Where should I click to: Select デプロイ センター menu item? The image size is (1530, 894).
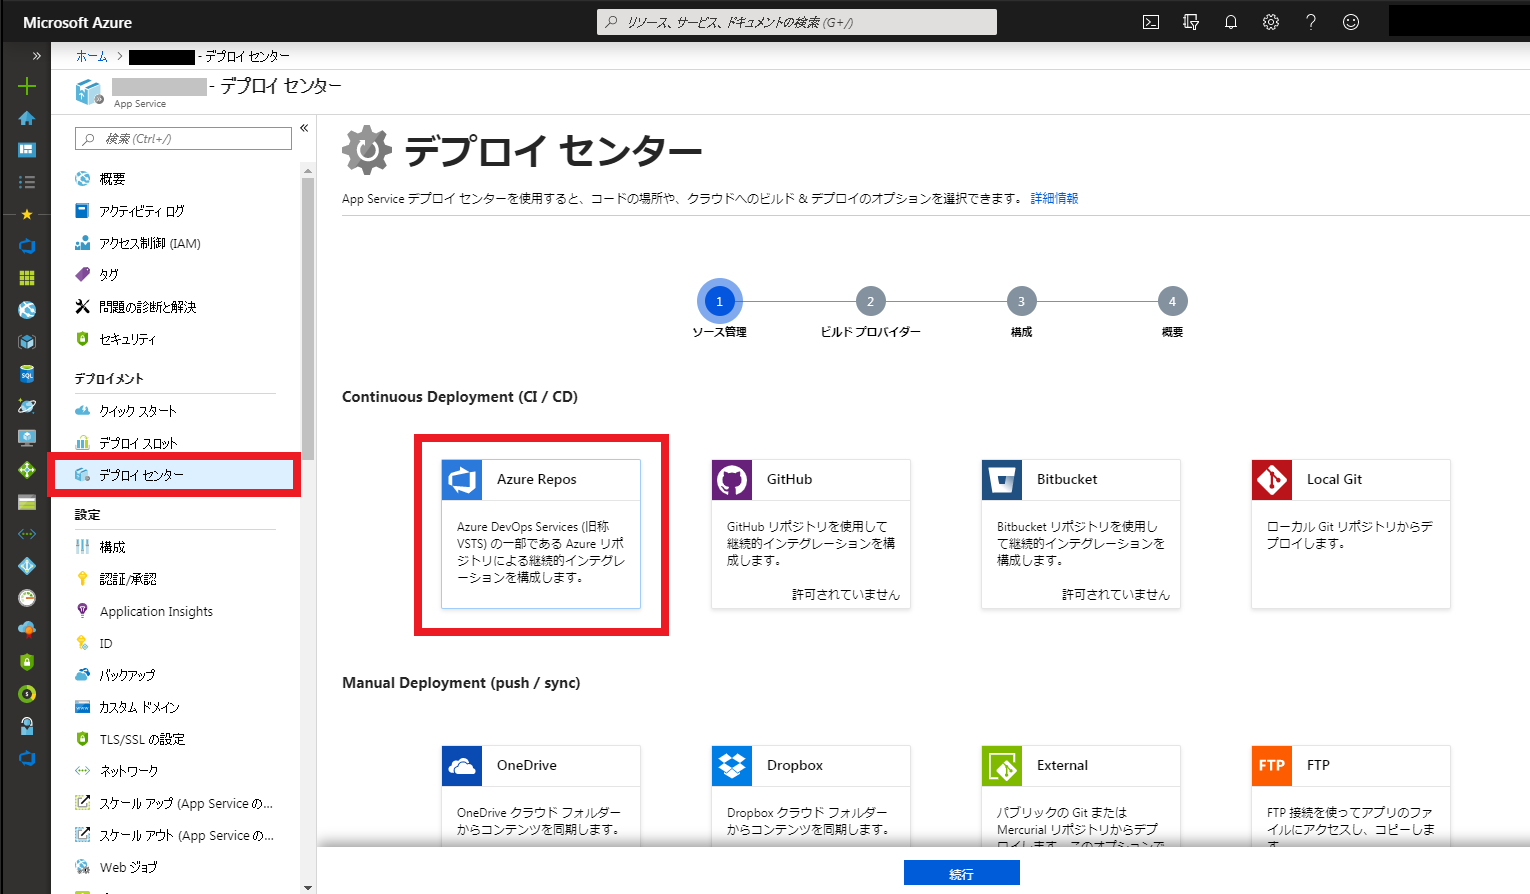click(175, 475)
